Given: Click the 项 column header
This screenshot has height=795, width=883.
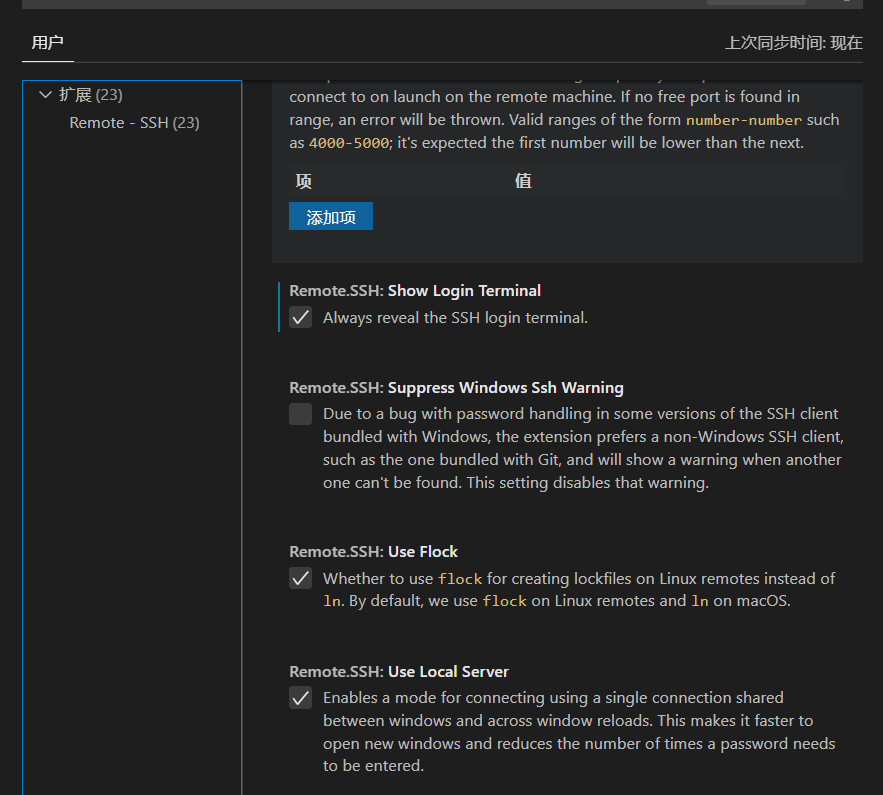Looking at the screenshot, I should point(304,181).
